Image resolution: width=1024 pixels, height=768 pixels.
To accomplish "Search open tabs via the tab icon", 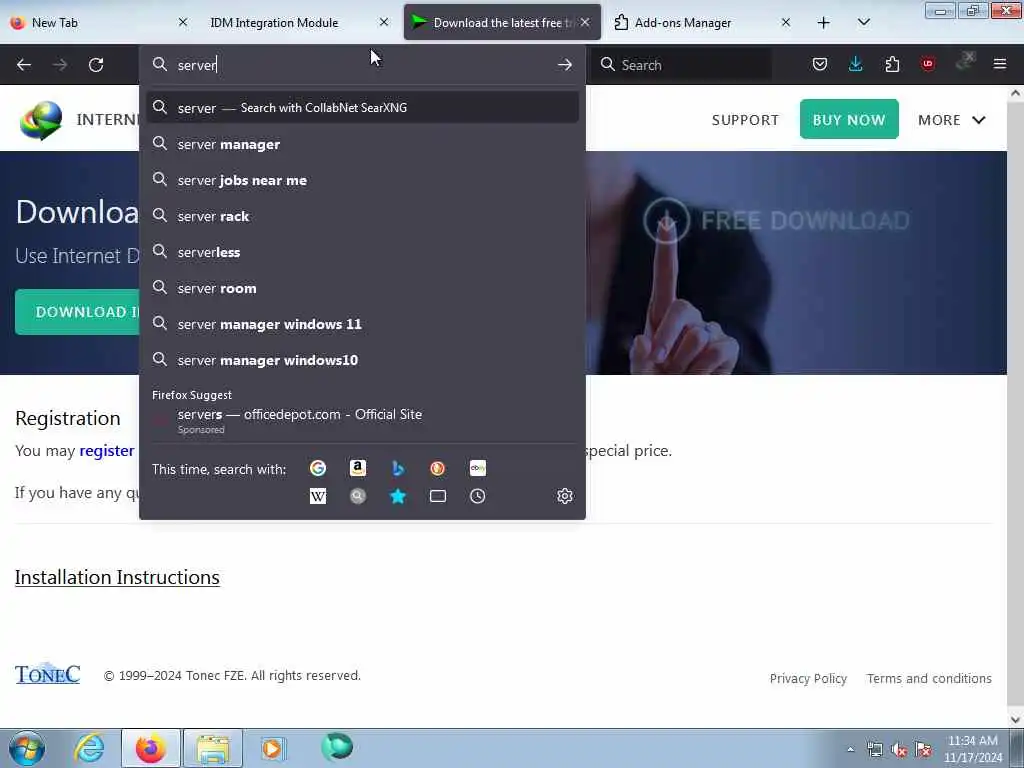I will (438, 496).
